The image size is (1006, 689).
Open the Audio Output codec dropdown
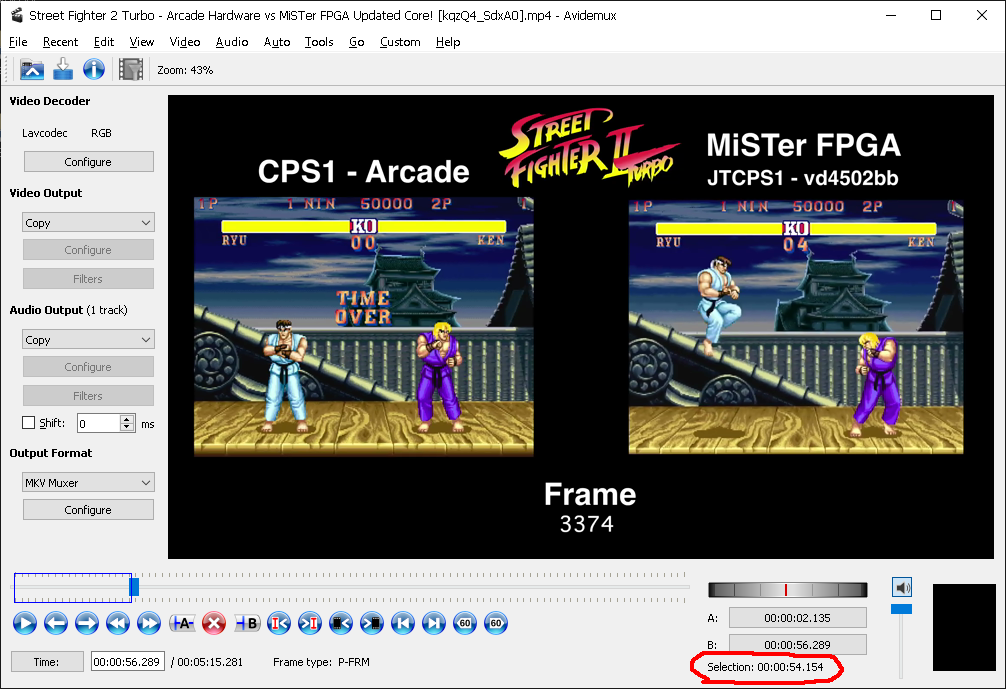[89, 339]
